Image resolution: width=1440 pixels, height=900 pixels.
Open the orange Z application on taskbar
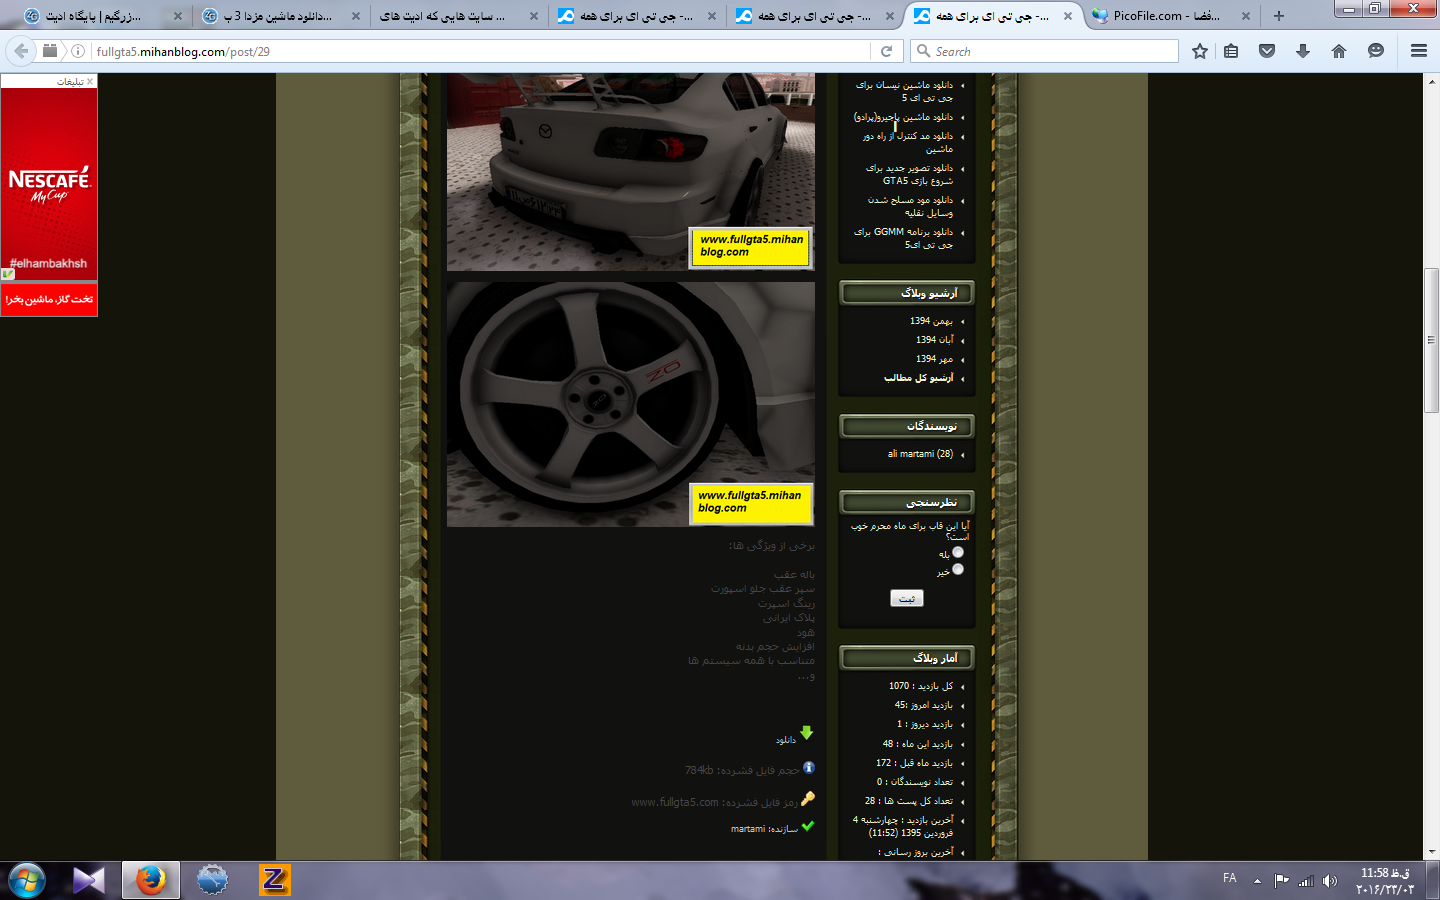pyautogui.click(x=274, y=880)
